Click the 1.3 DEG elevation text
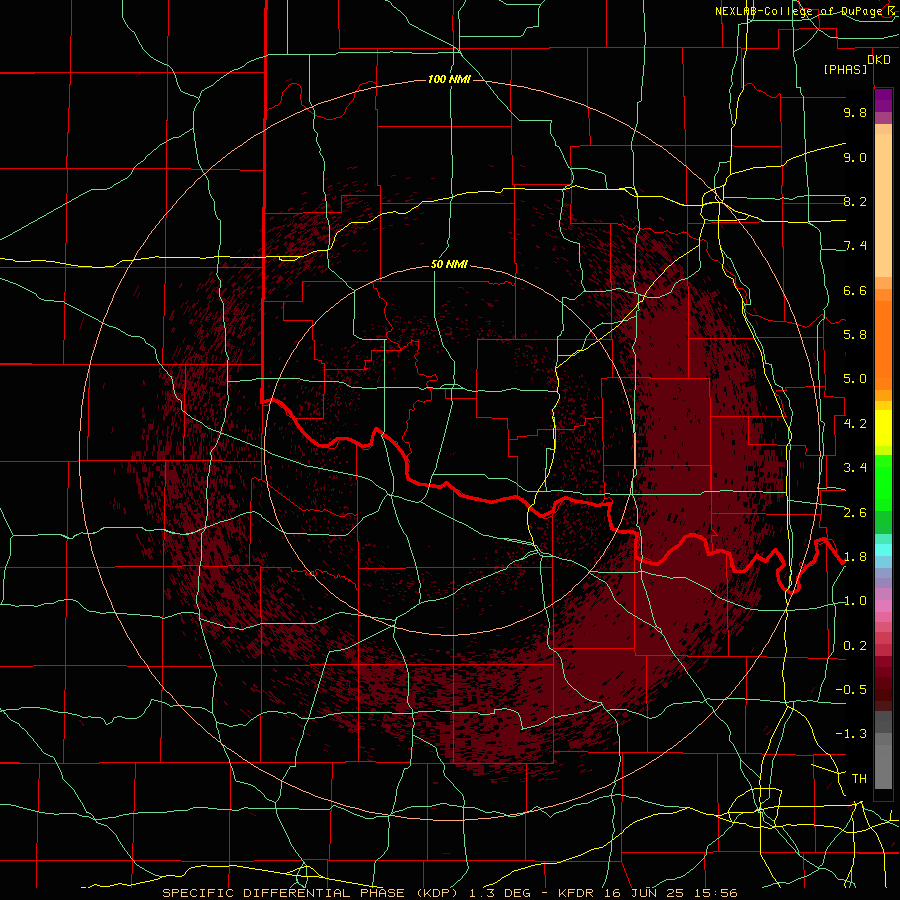This screenshot has height=900, width=900. point(498,893)
